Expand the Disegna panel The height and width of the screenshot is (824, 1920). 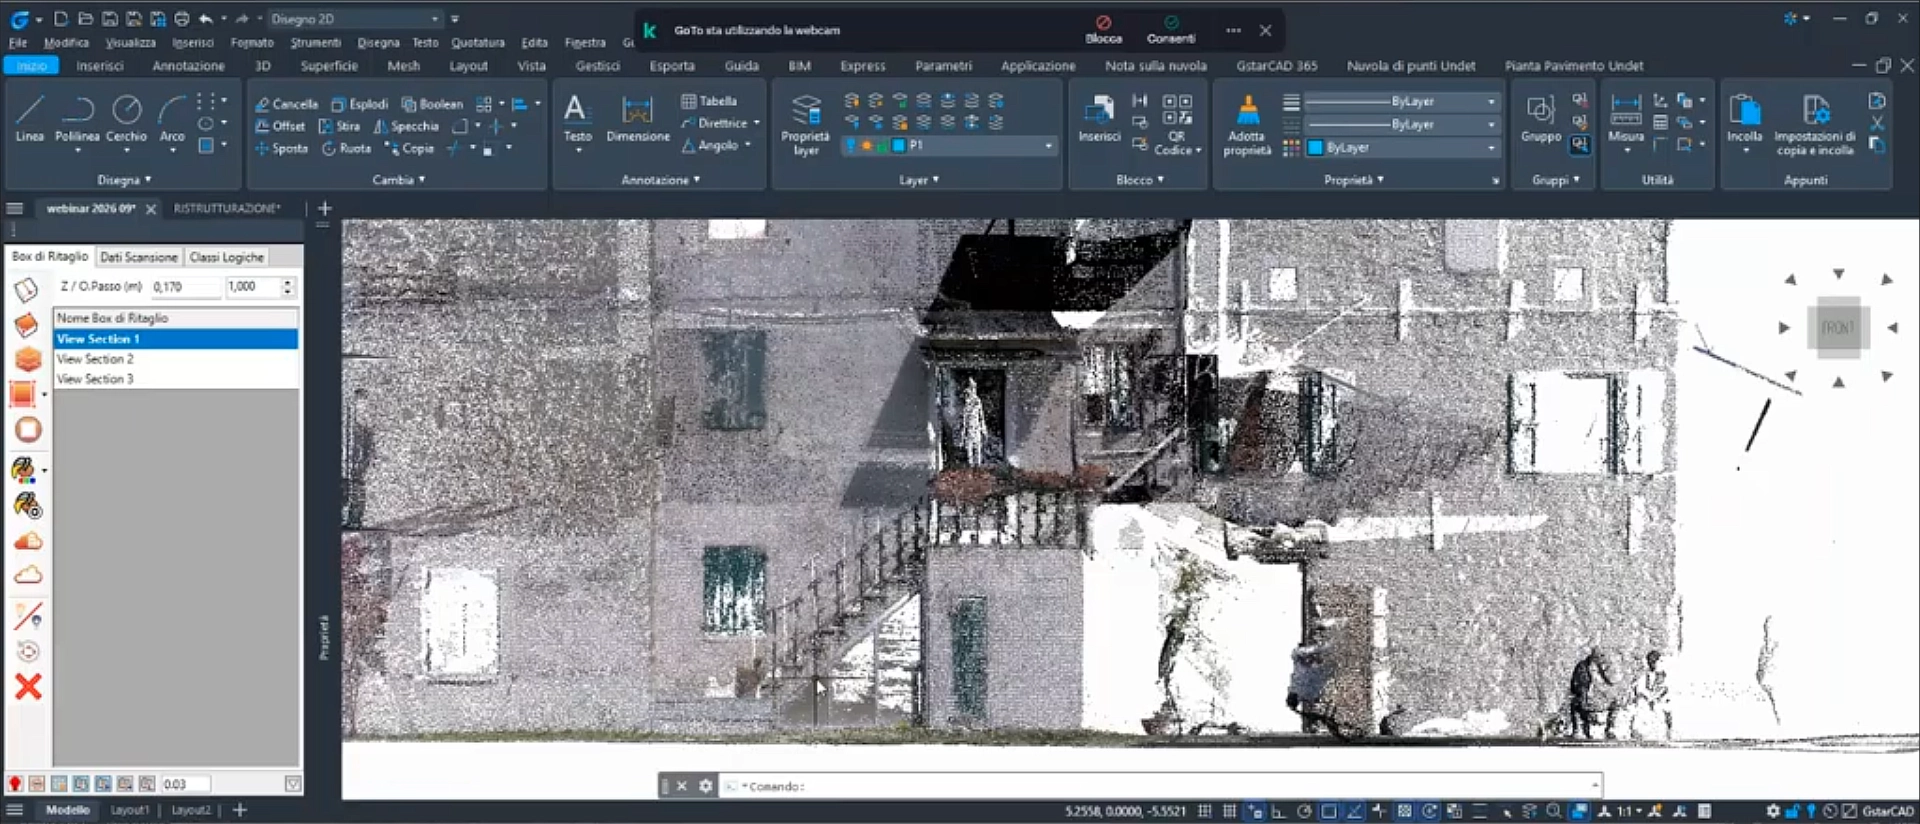124,180
